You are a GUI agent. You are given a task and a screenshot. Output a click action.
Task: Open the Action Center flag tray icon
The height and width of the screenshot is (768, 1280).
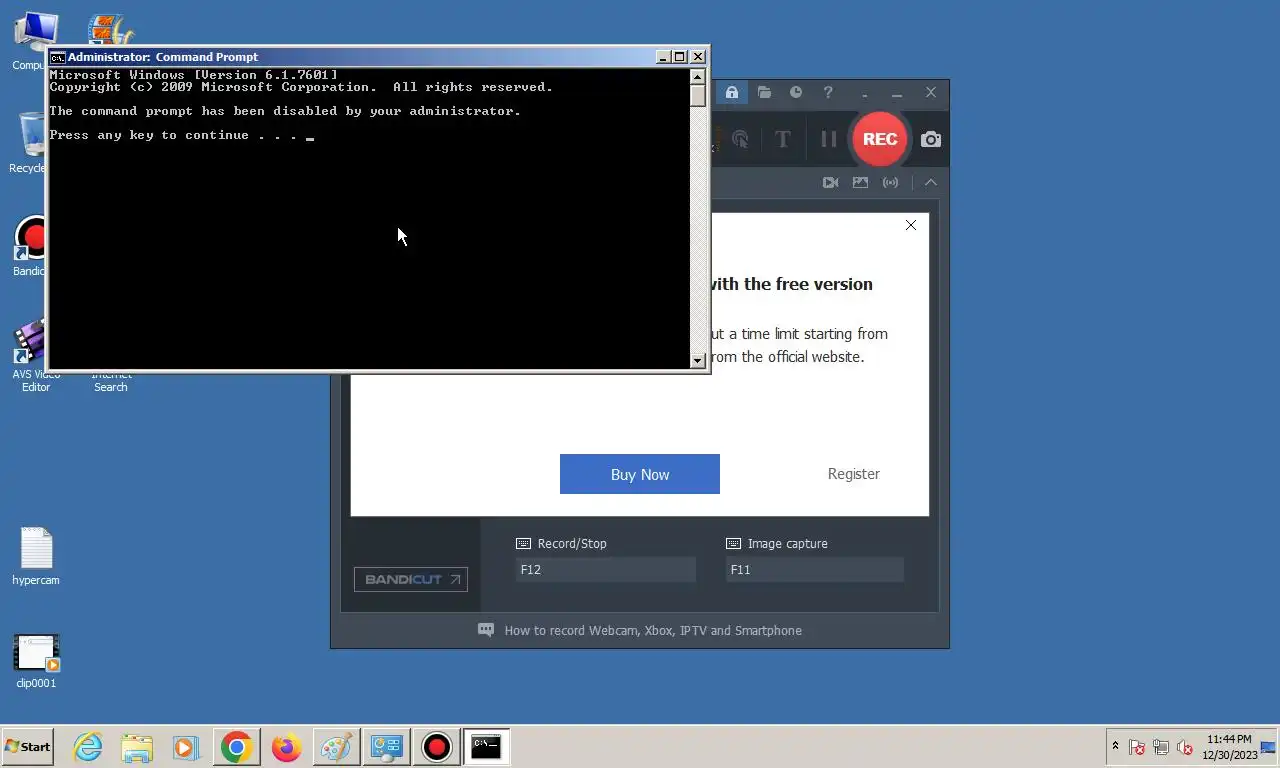pyautogui.click(x=1137, y=747)
